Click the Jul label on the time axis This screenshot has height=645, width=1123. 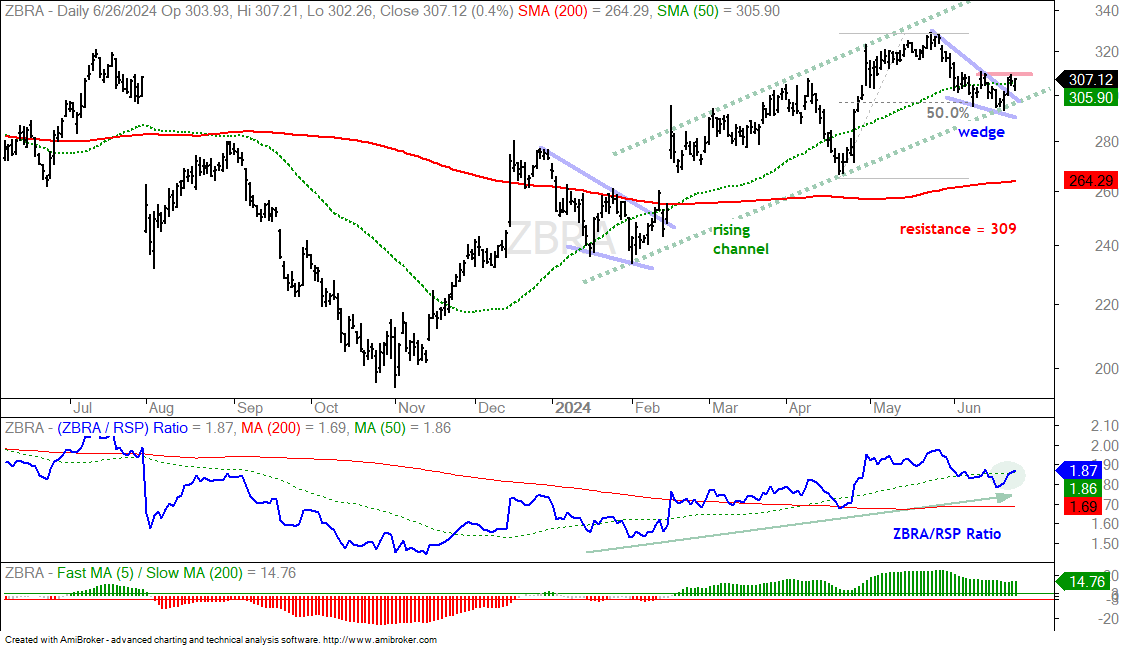82,408
